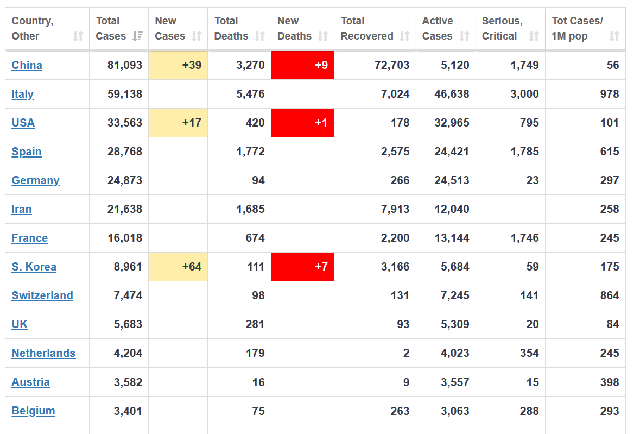
Task: Select USA's +1 new deaths cell
Action: 302,123
